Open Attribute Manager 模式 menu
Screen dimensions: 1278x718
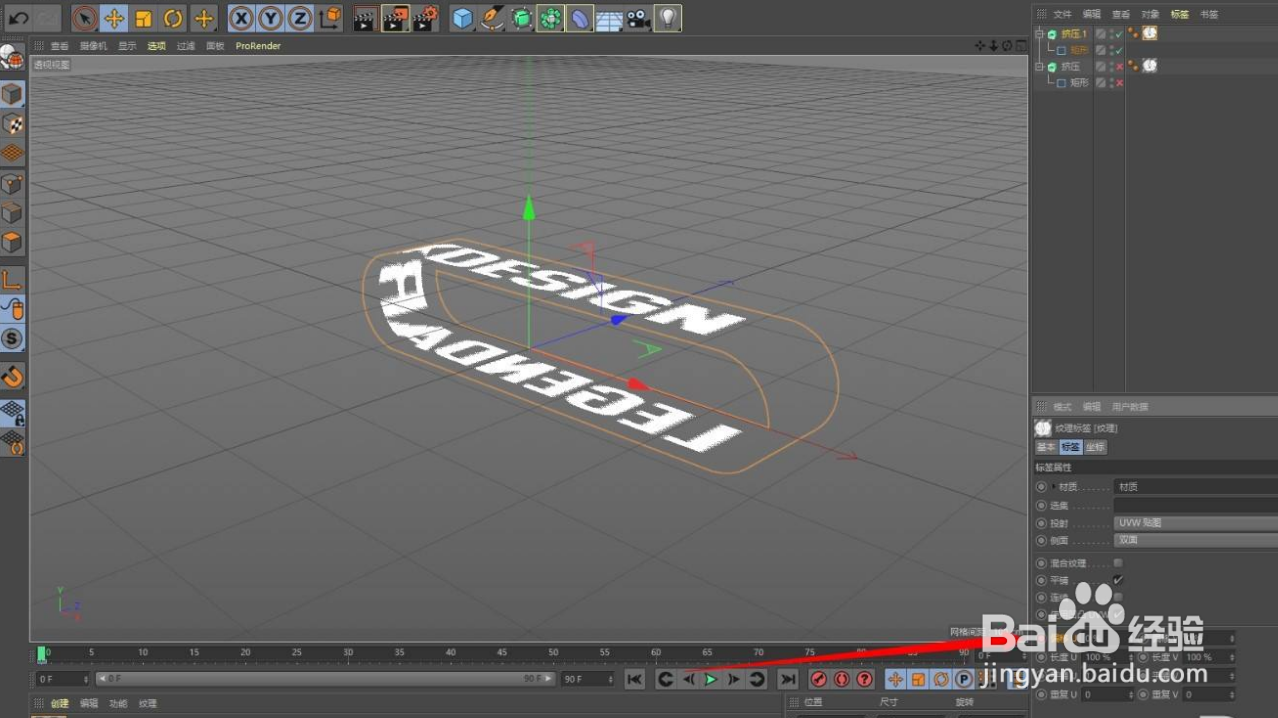(1062, 407)
